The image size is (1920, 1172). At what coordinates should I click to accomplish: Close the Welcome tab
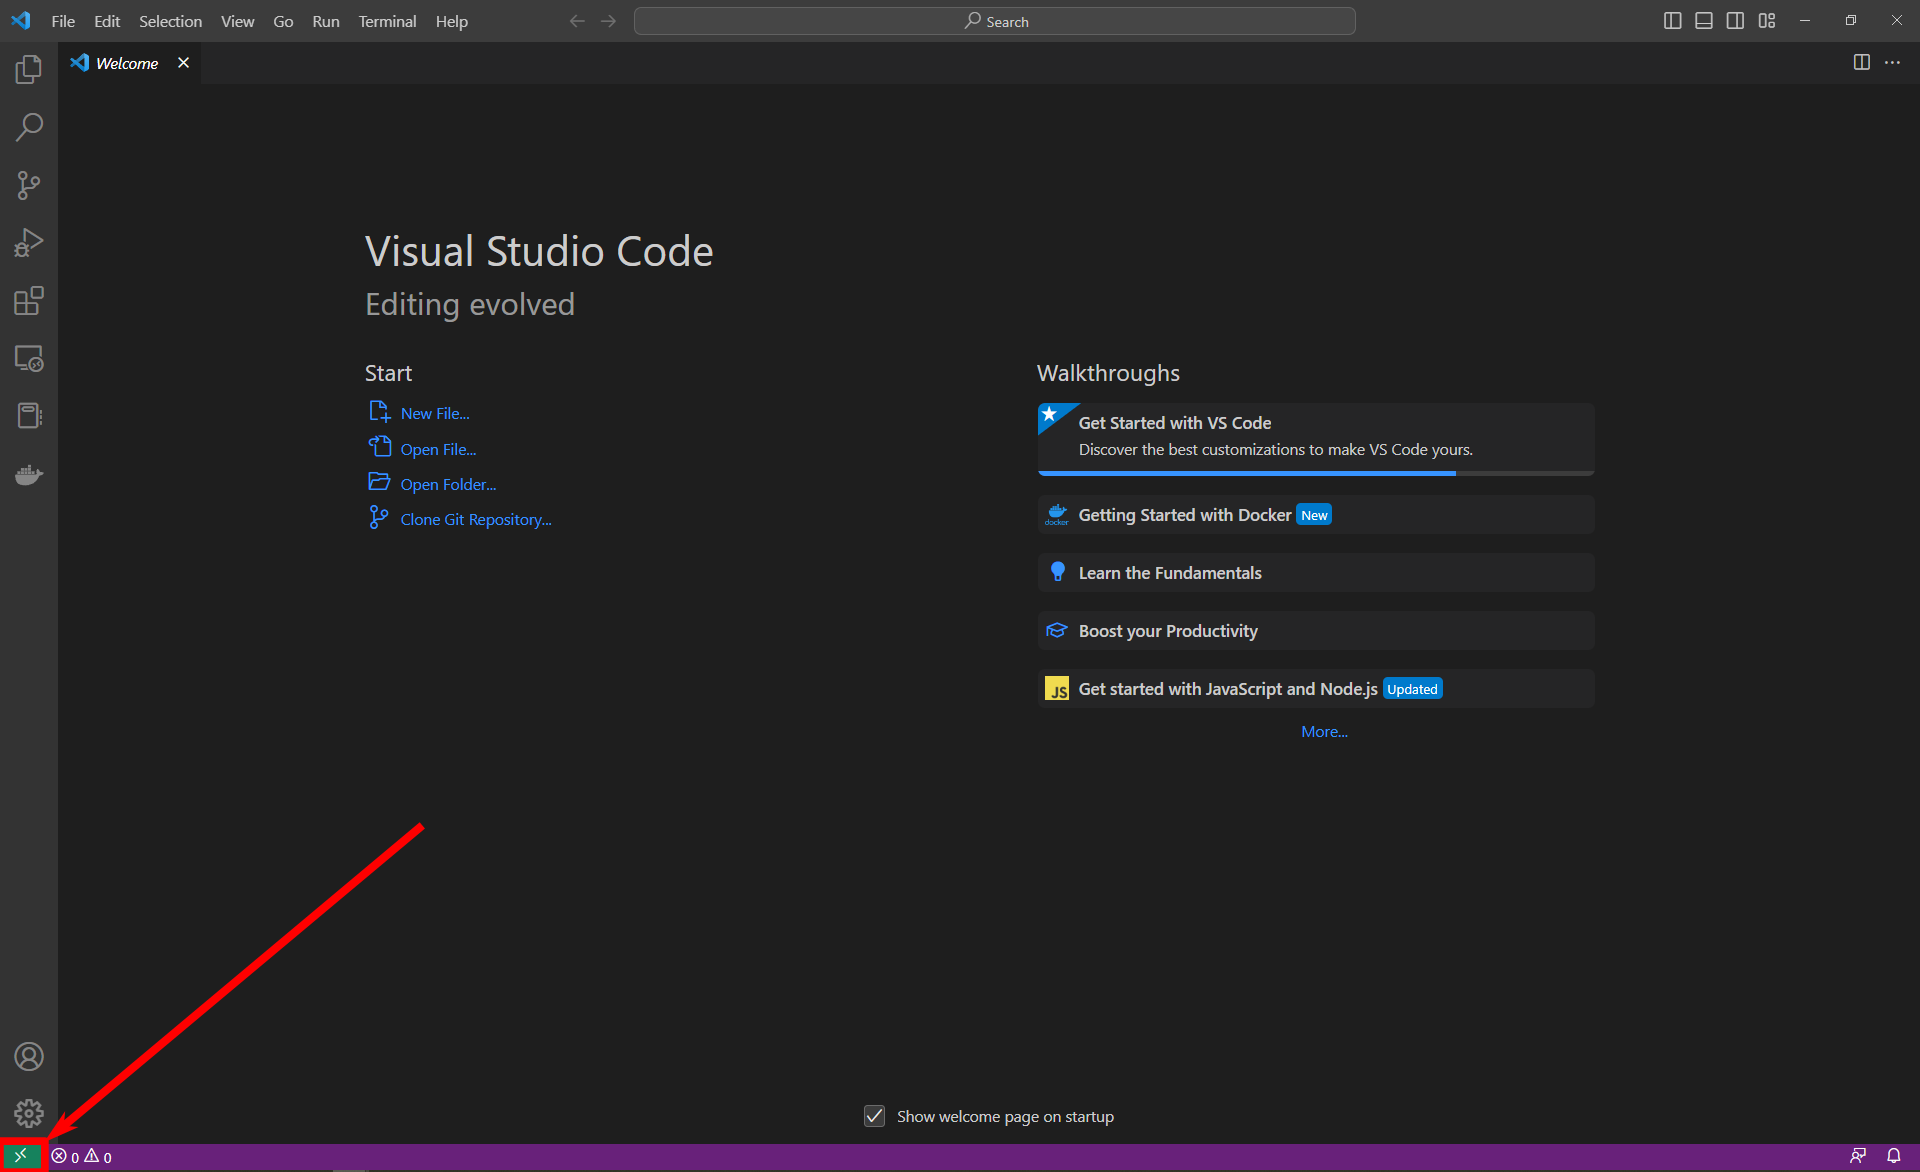[x=183, y=62]
